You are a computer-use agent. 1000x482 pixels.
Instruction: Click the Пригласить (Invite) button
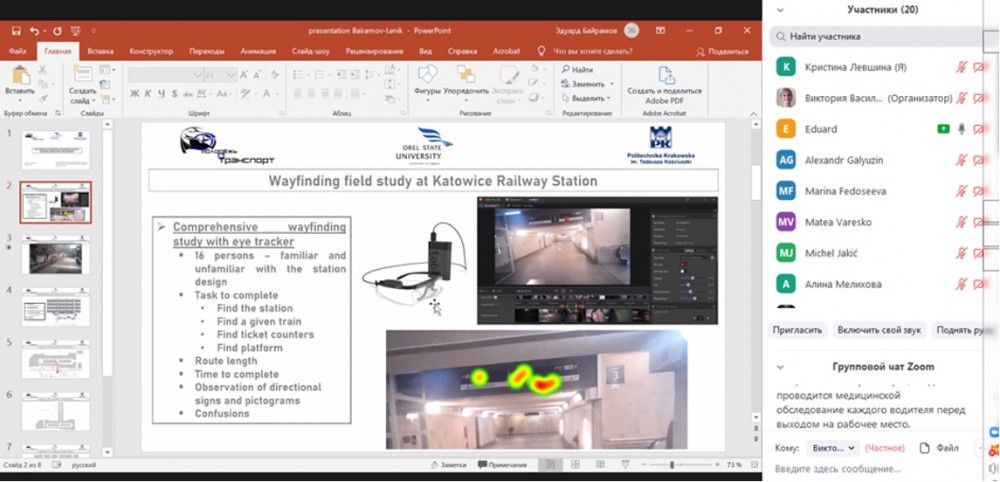point(797,329)
